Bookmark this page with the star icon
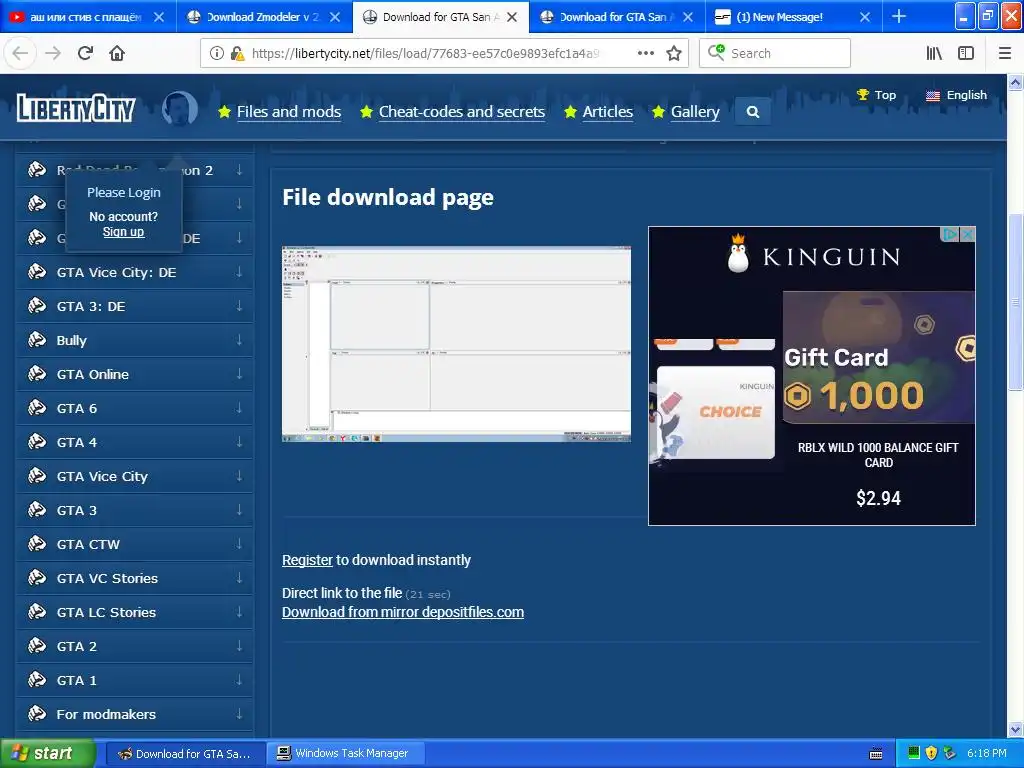1024x768 pixels. point(674,53)
